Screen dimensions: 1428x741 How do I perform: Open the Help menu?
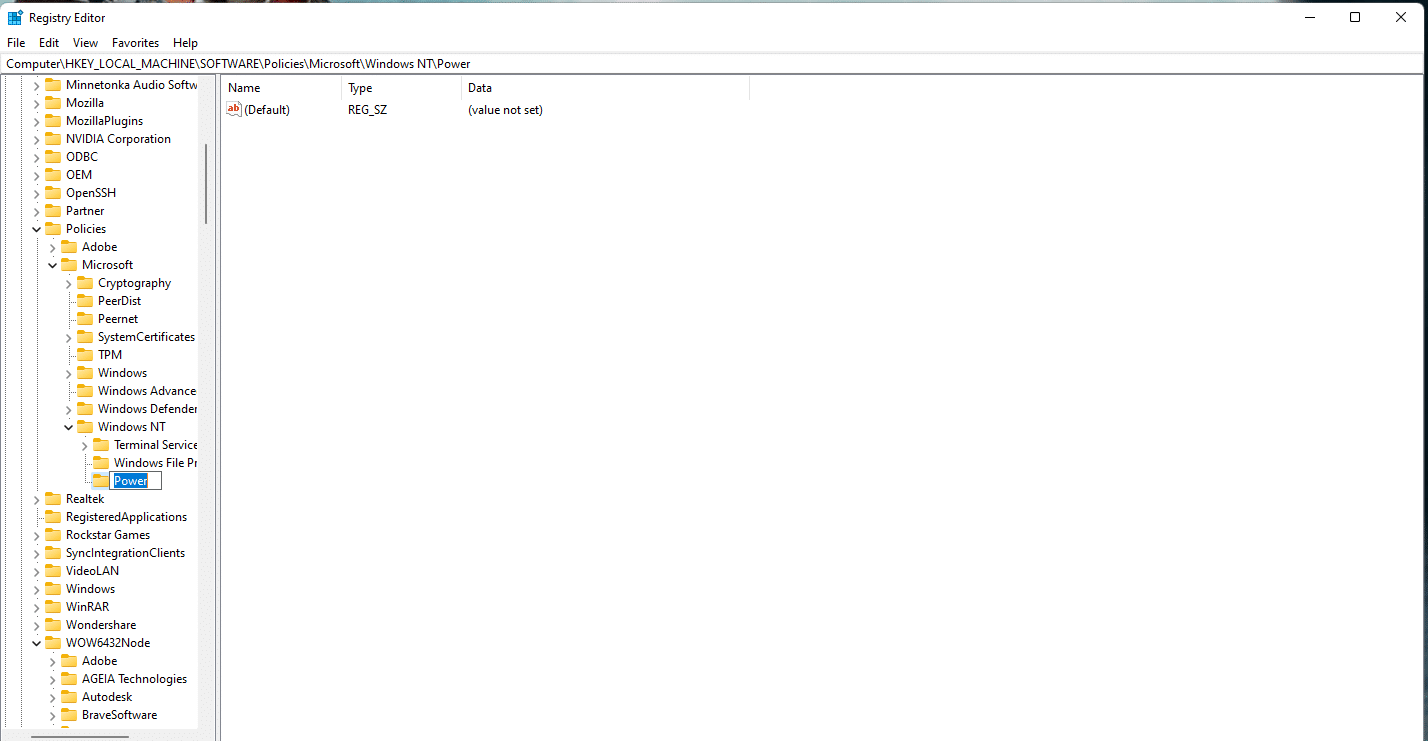[185, 43]
